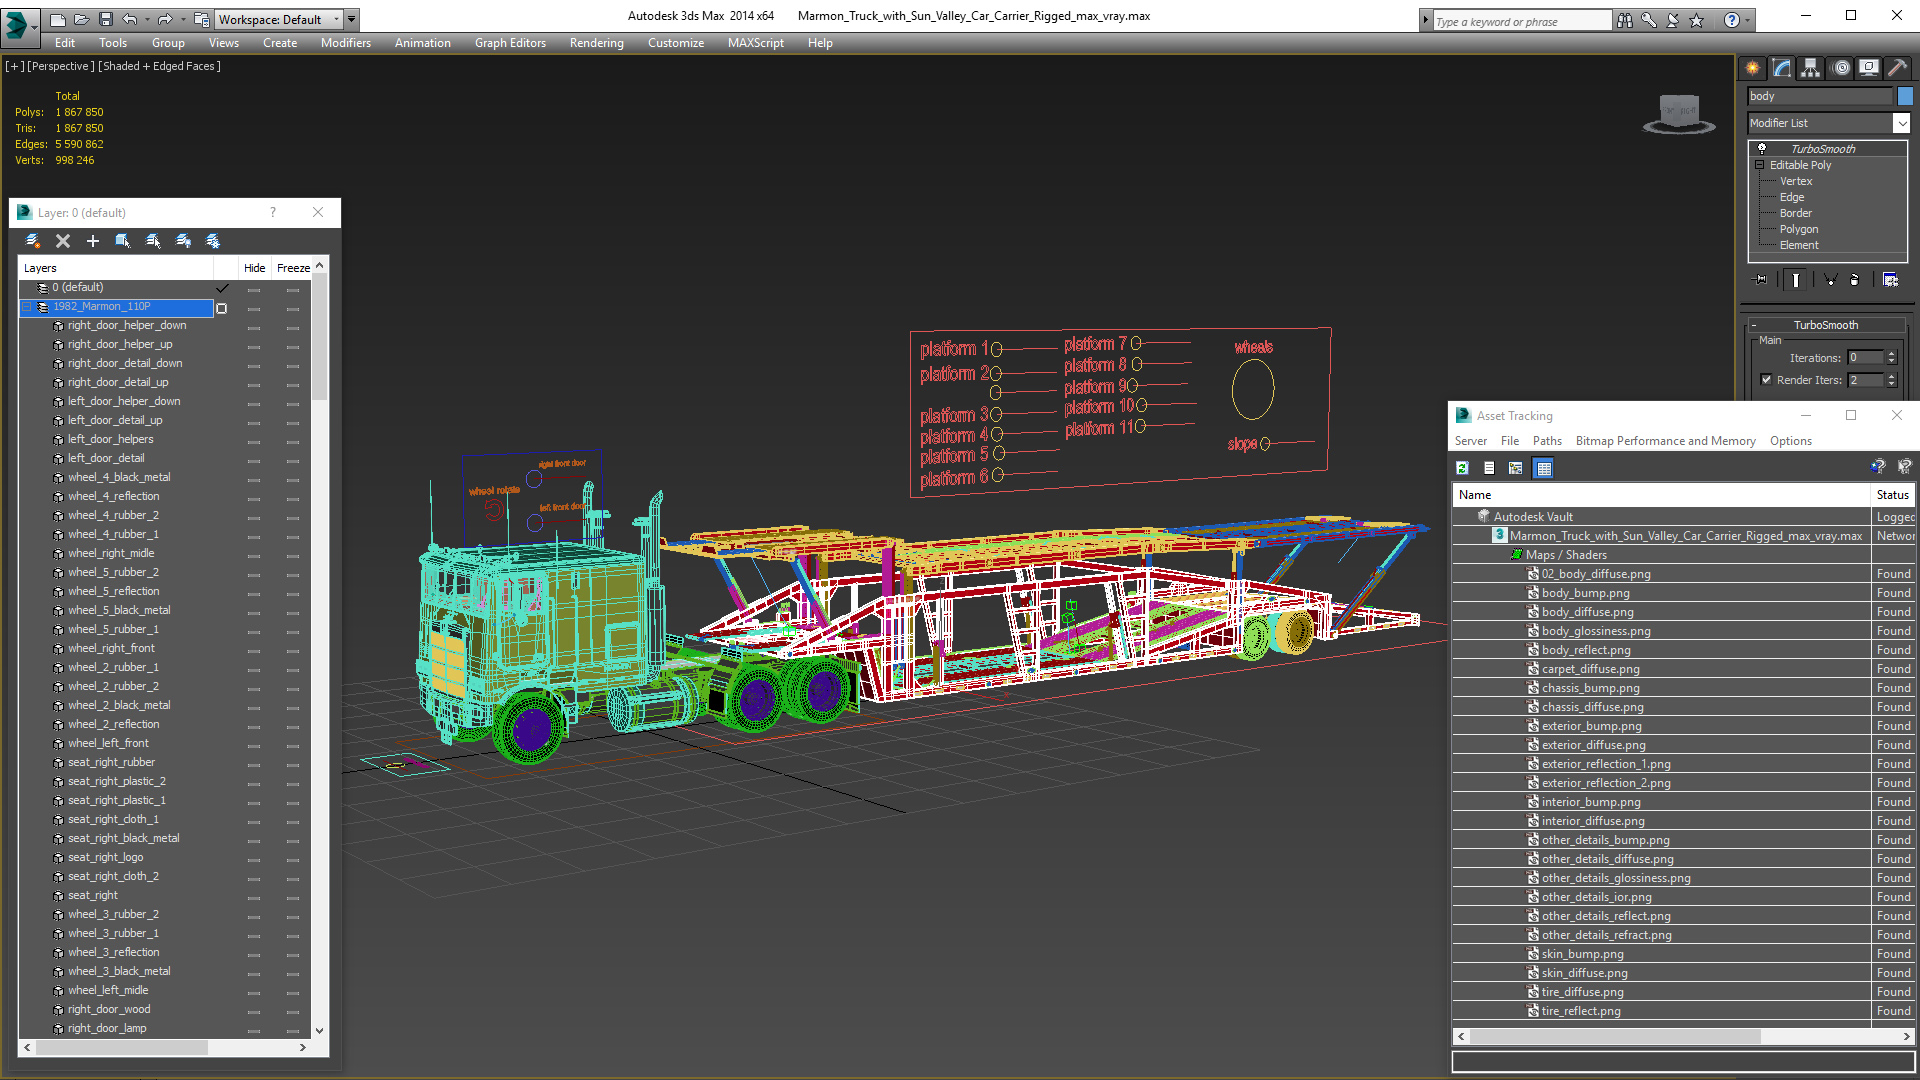Open Paths menu in Asset Tracking

coord(1546,441)
